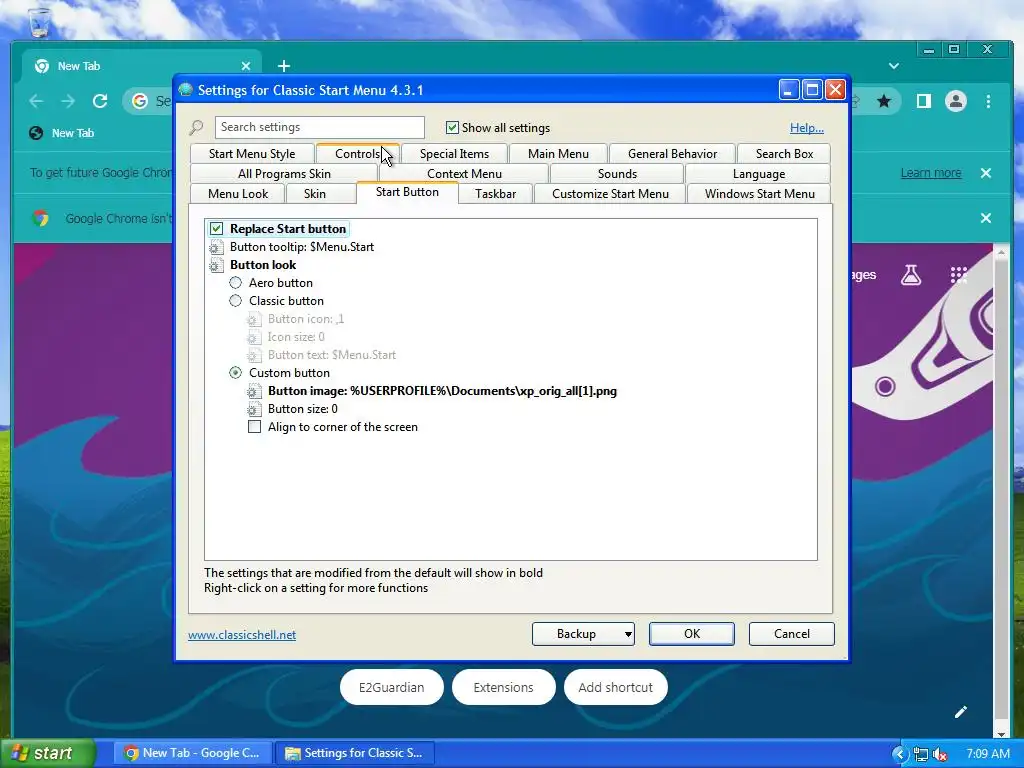Click the muted volume icon in tray

coord(940,754)
